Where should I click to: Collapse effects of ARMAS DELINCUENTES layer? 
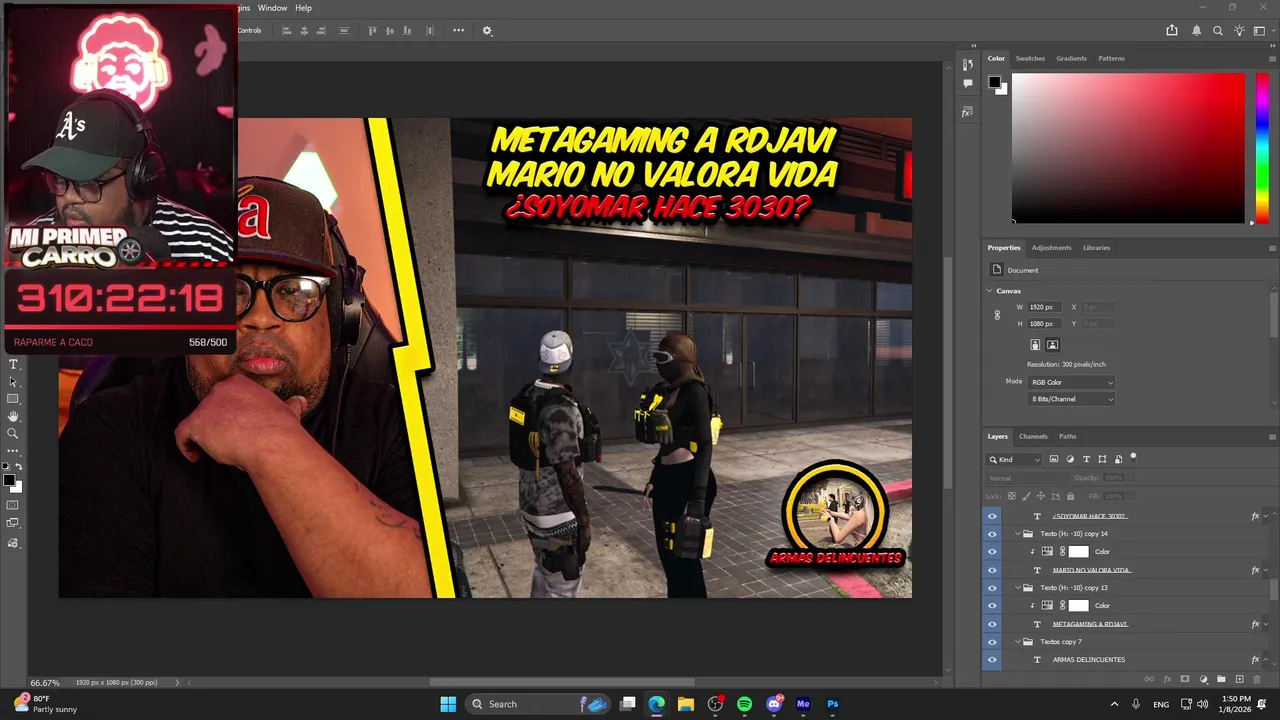coord(1265,659)
